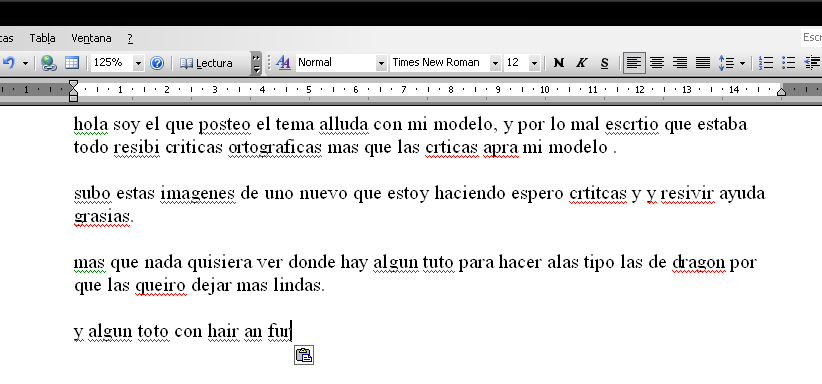
Task: Click the Normal style name box
Action: click(336, 62)
